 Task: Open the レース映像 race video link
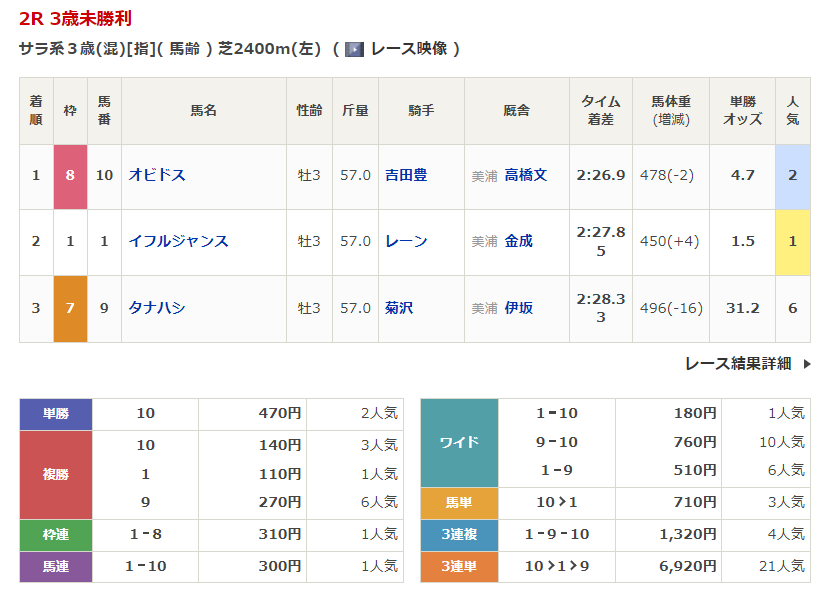click(408, 49)
